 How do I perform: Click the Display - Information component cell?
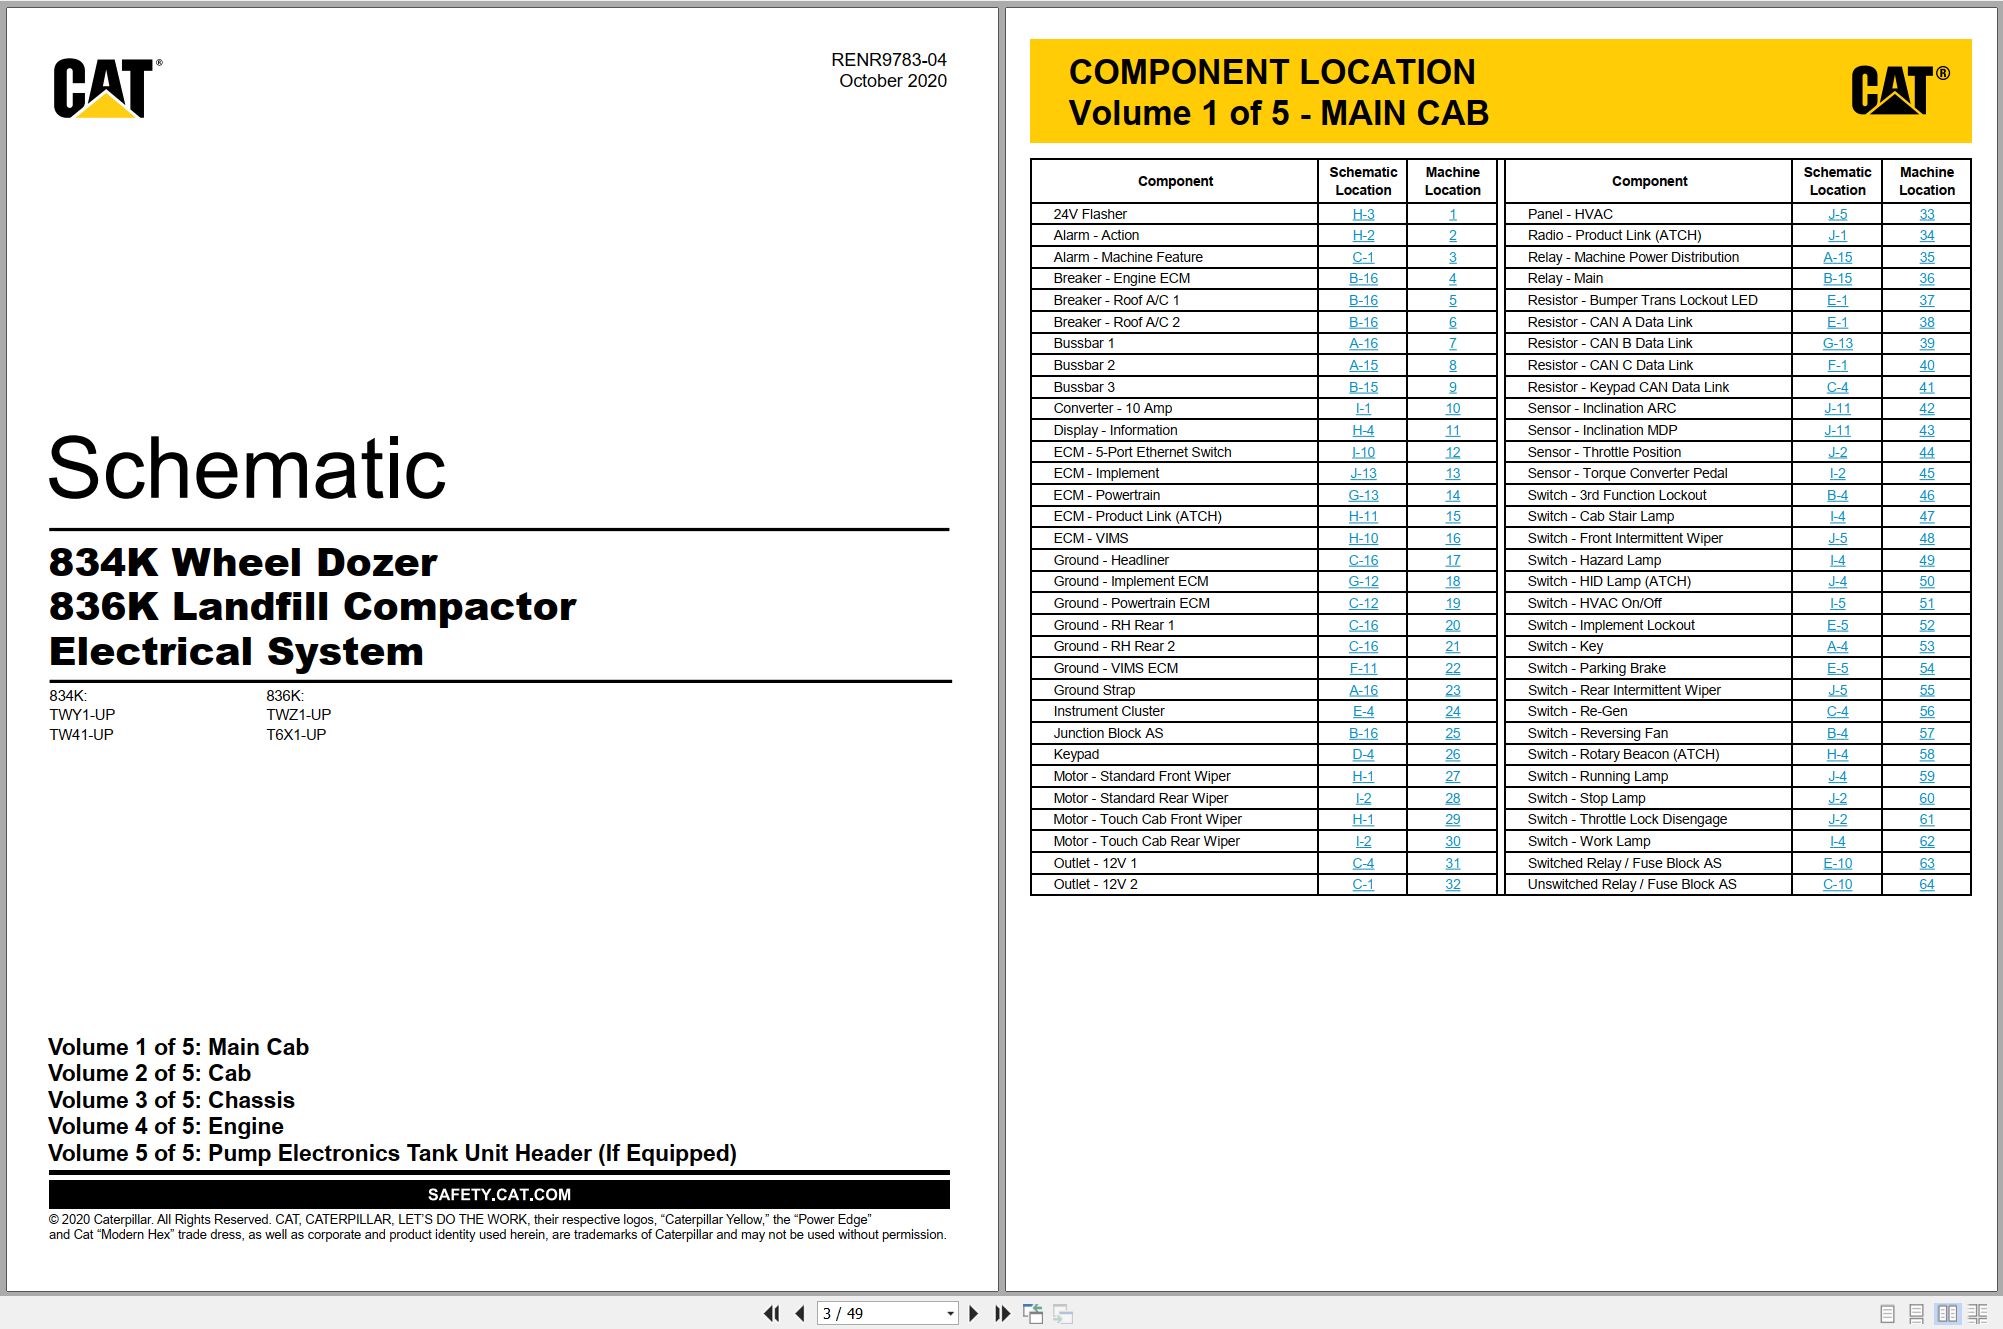coord(1175,430)
